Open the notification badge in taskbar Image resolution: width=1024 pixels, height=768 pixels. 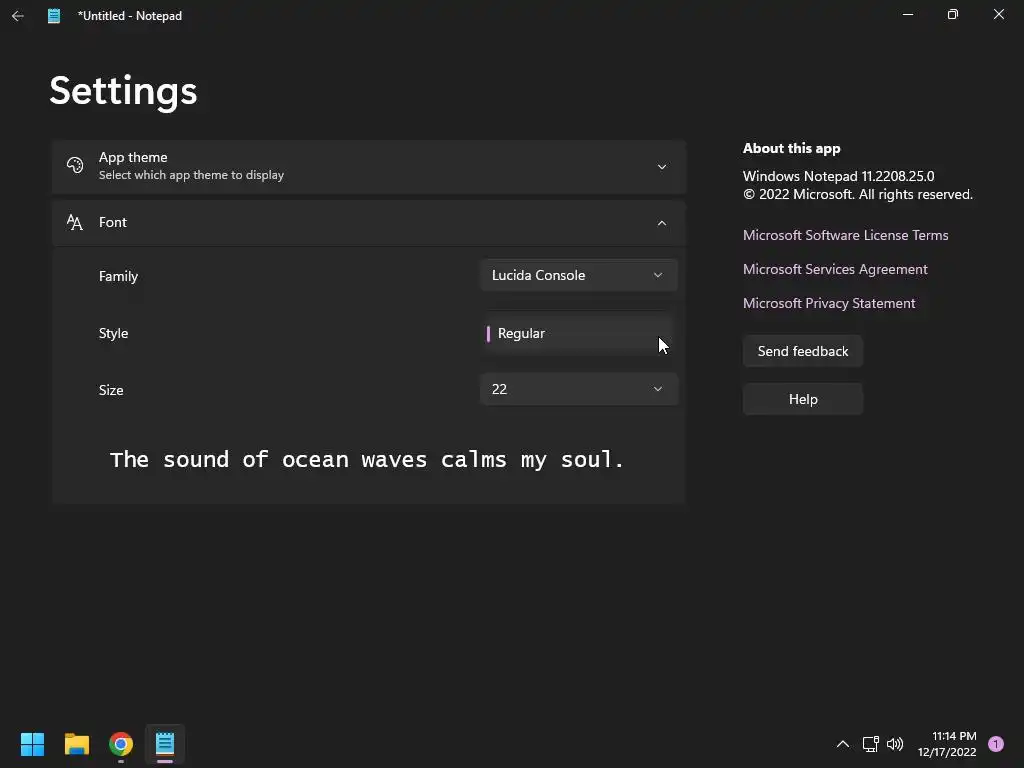point(995,744)
